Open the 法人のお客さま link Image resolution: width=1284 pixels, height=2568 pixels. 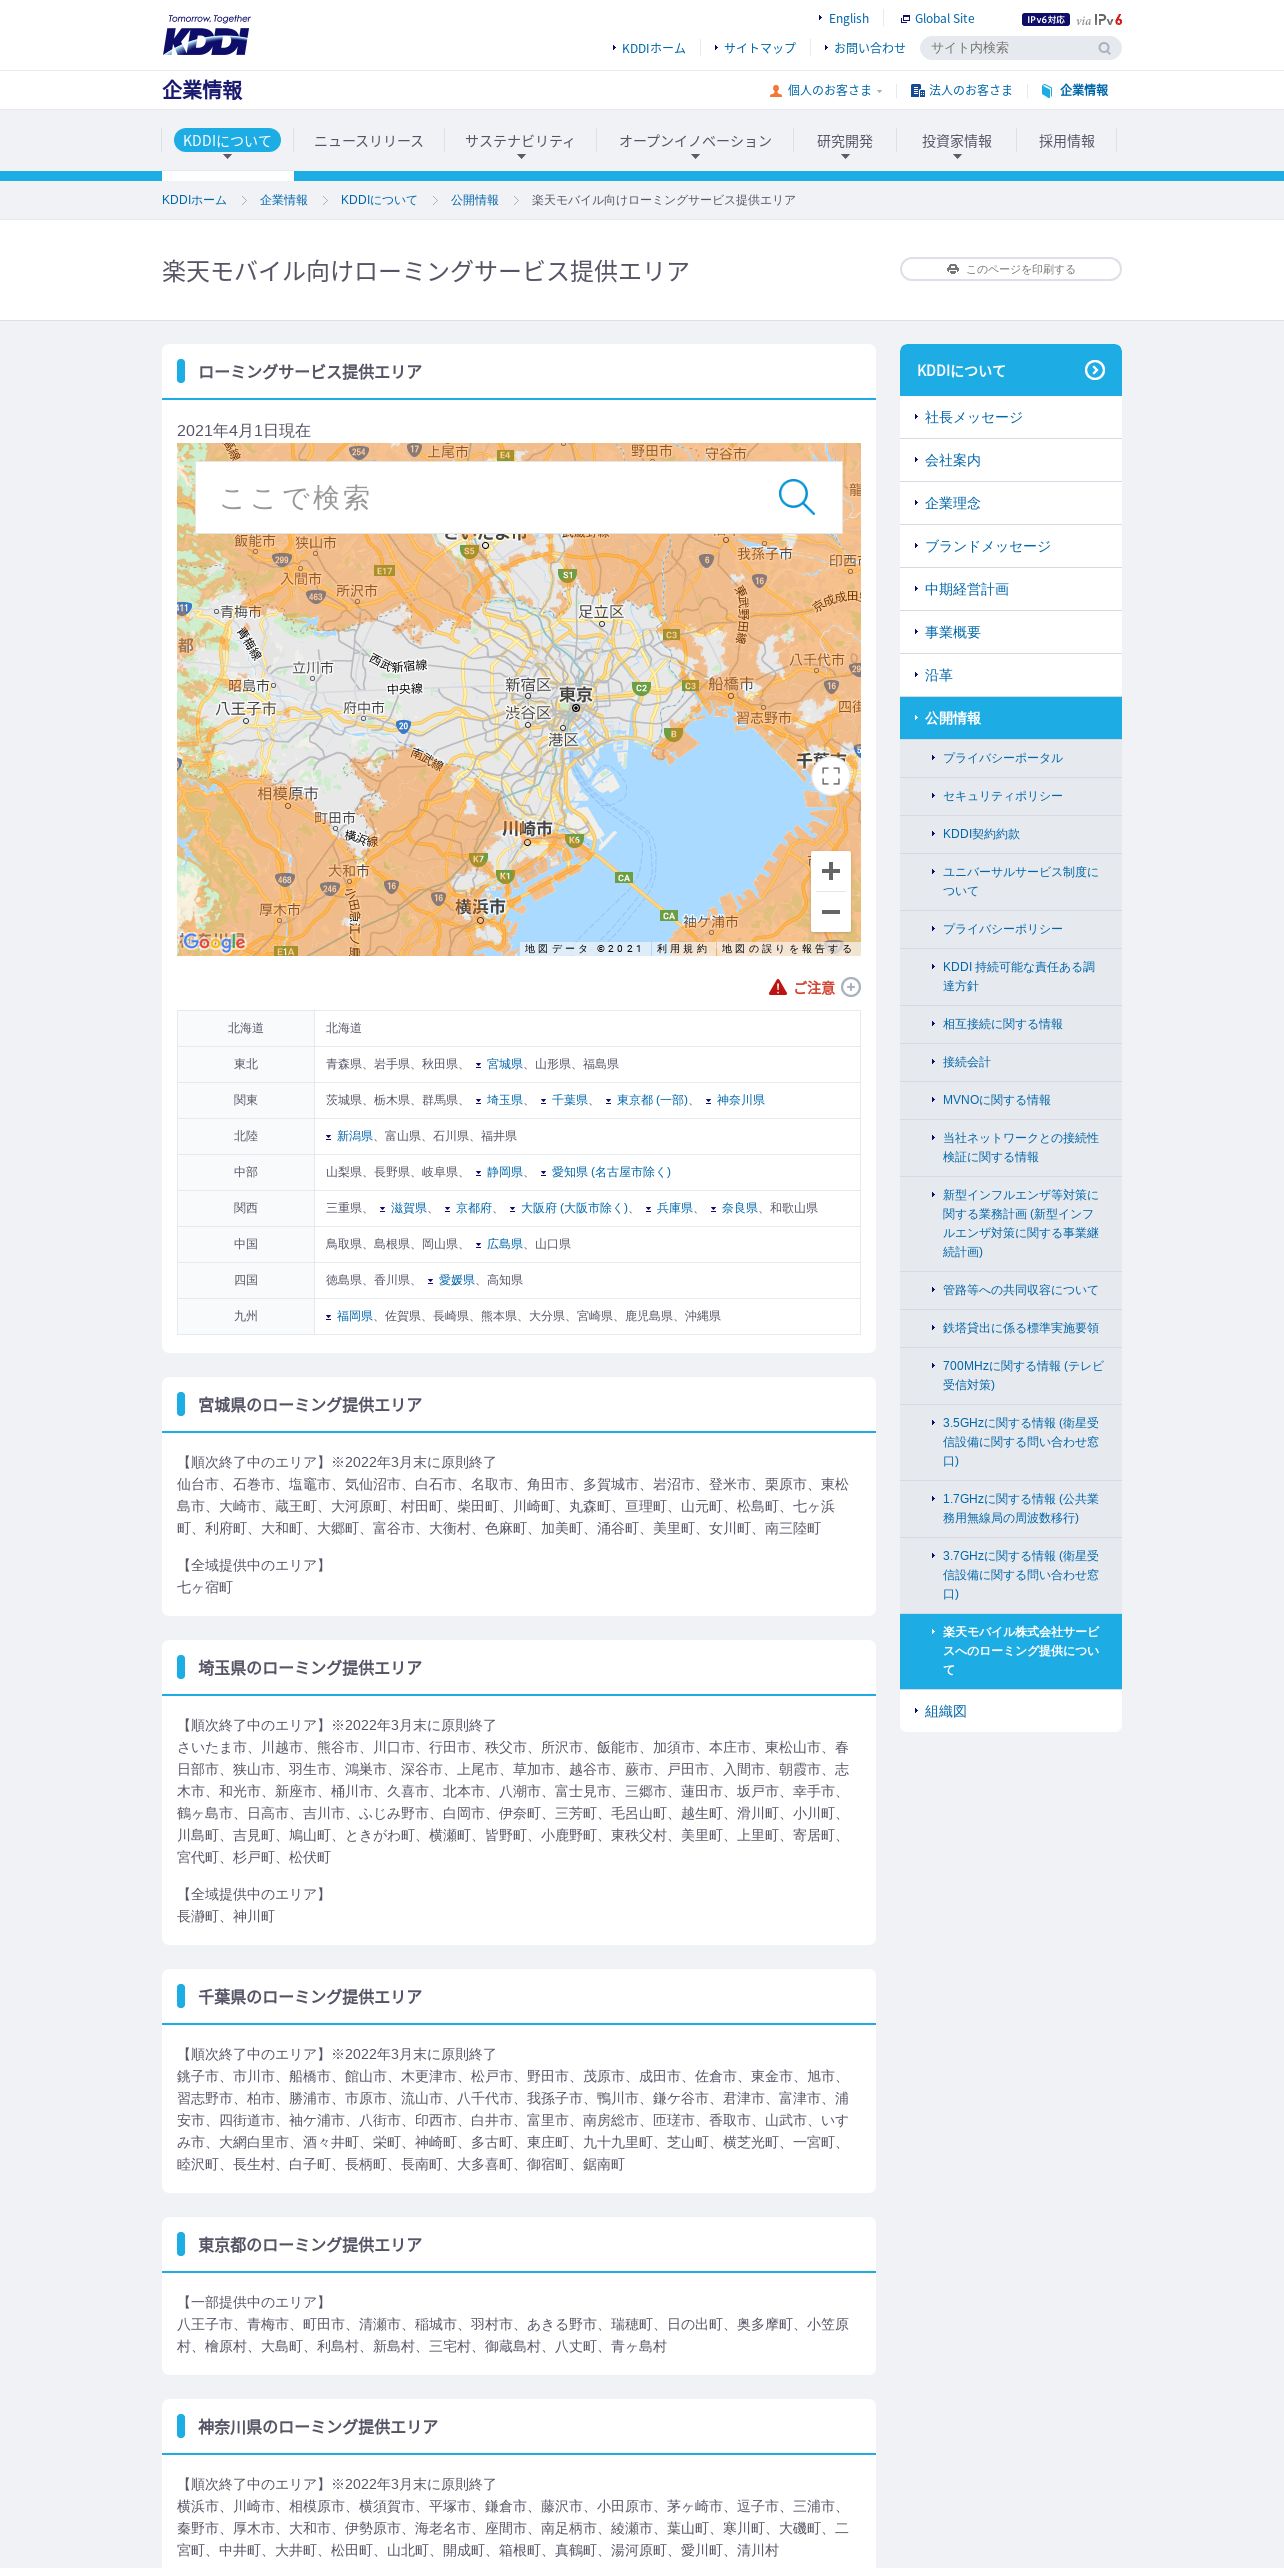click(x=970, y=90)
